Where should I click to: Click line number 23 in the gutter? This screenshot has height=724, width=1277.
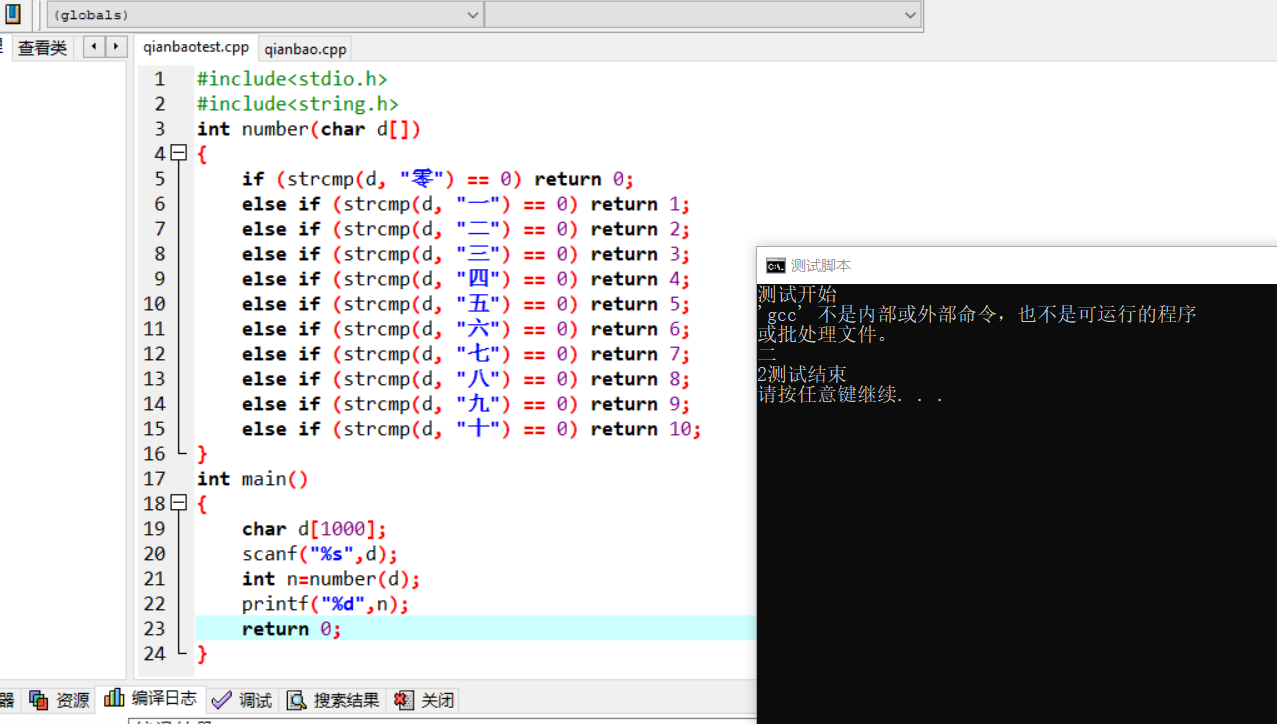(154, 629)
